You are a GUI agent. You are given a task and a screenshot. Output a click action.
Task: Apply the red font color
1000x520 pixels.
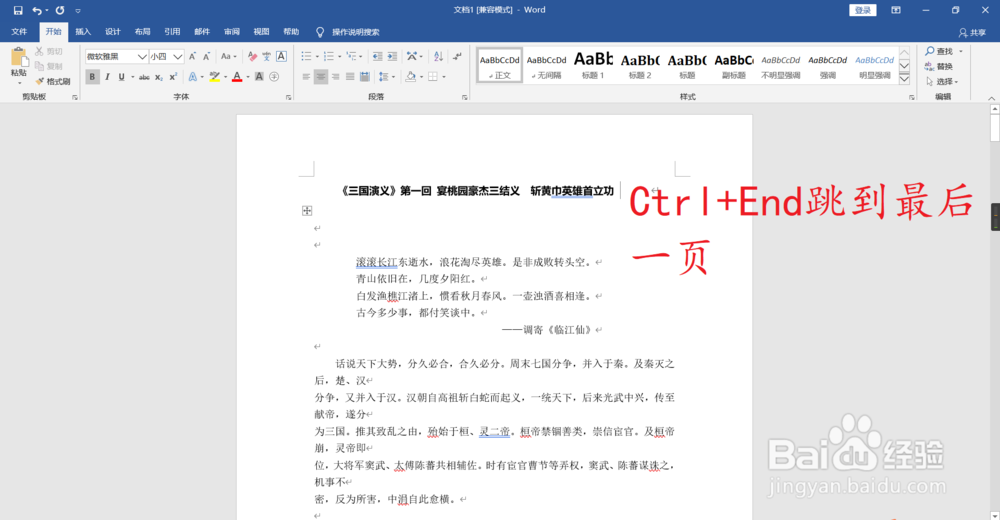(x=237, y=77)
